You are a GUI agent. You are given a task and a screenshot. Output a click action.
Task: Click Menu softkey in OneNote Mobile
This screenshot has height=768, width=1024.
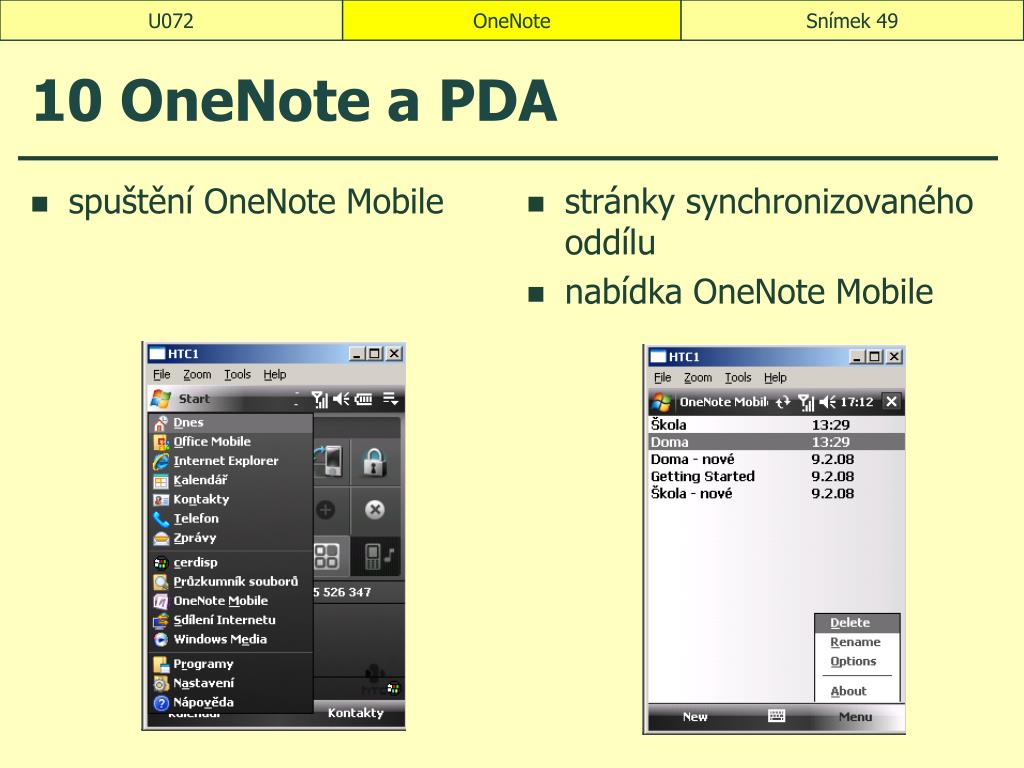(x=856, y=716)
